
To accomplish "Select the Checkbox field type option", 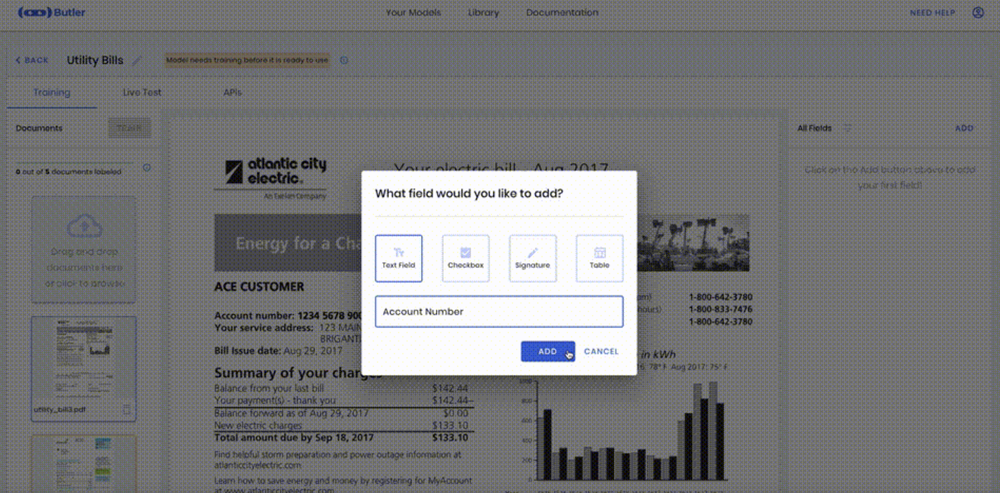I will (466, 258).
